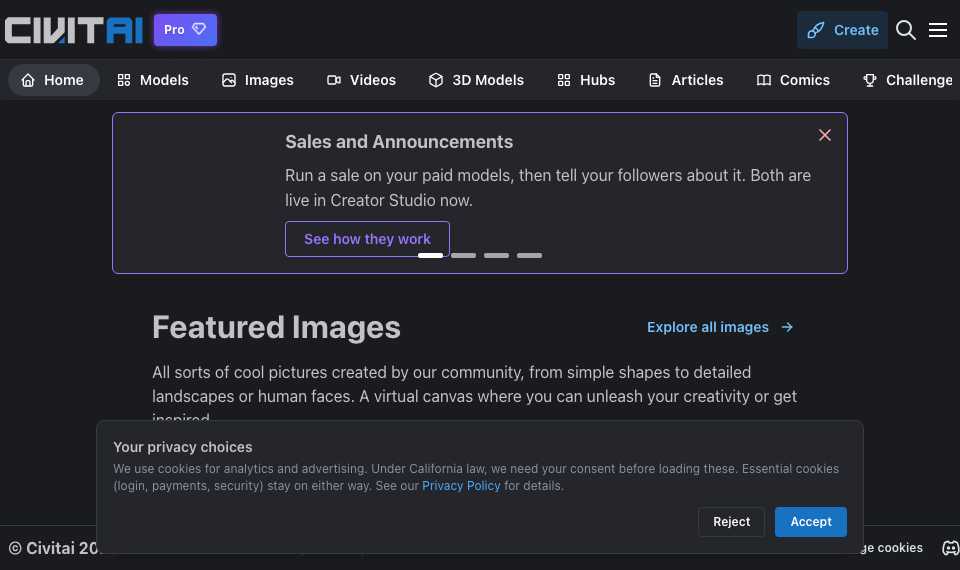960x570 pixels.
Task: Click See how they work button
Action: click(x=367, y=239)
